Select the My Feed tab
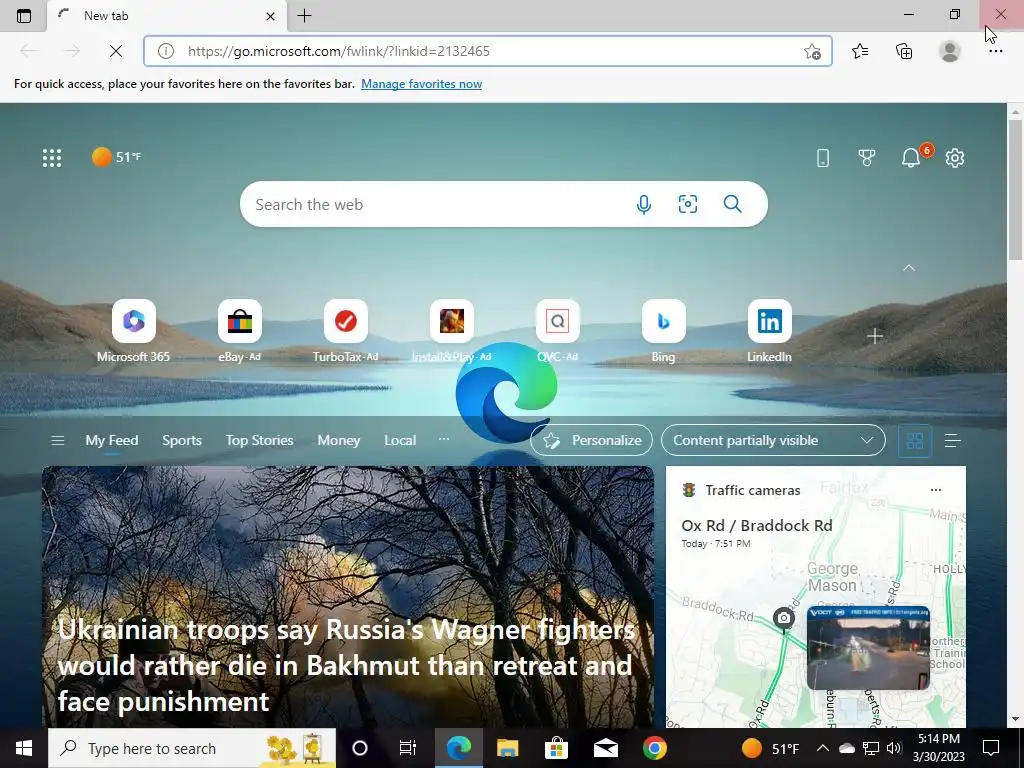Image resolution: width=1024 pixels, height=768 pixels. coord(112,440)
